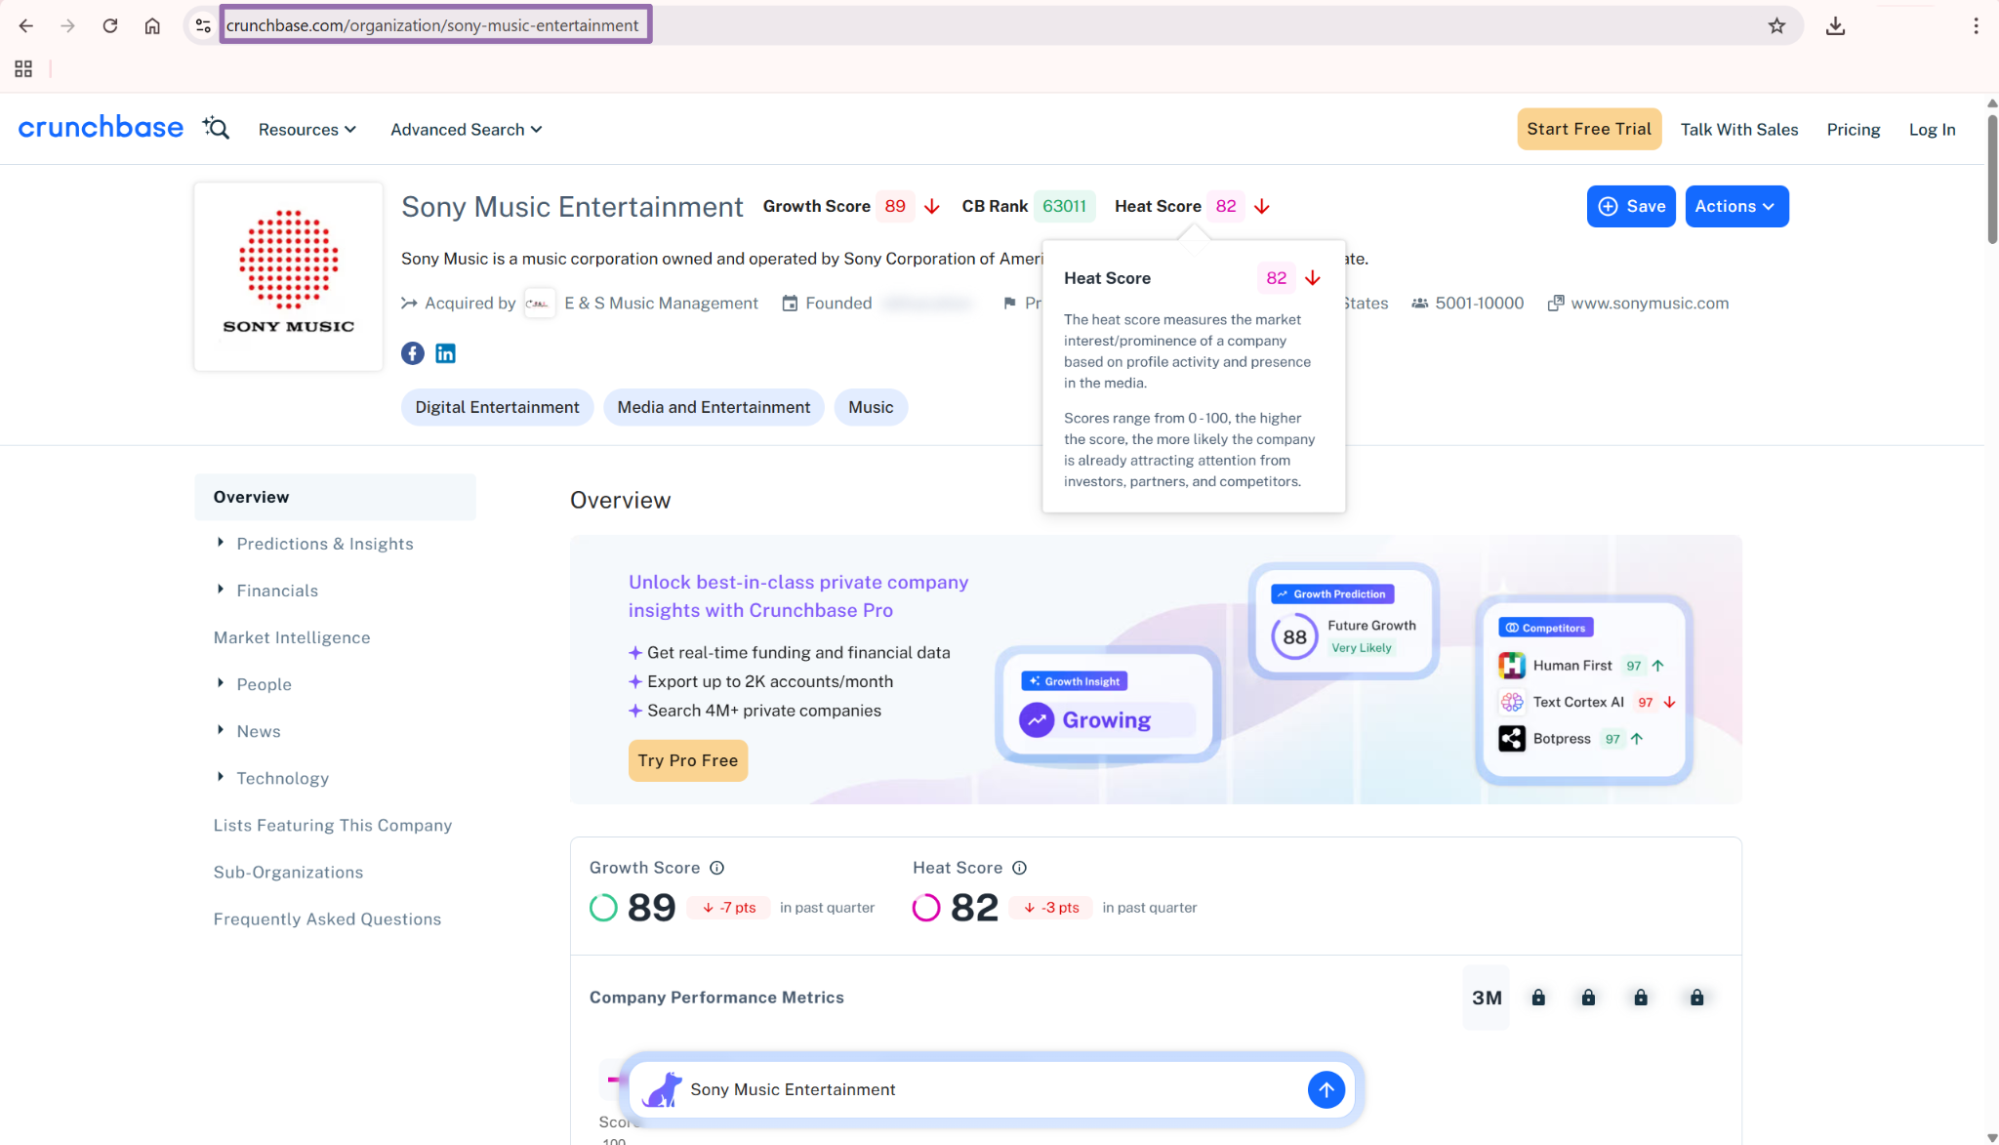
Task: Click the site settings icon in address bar
Action: [x=203, y=26]
